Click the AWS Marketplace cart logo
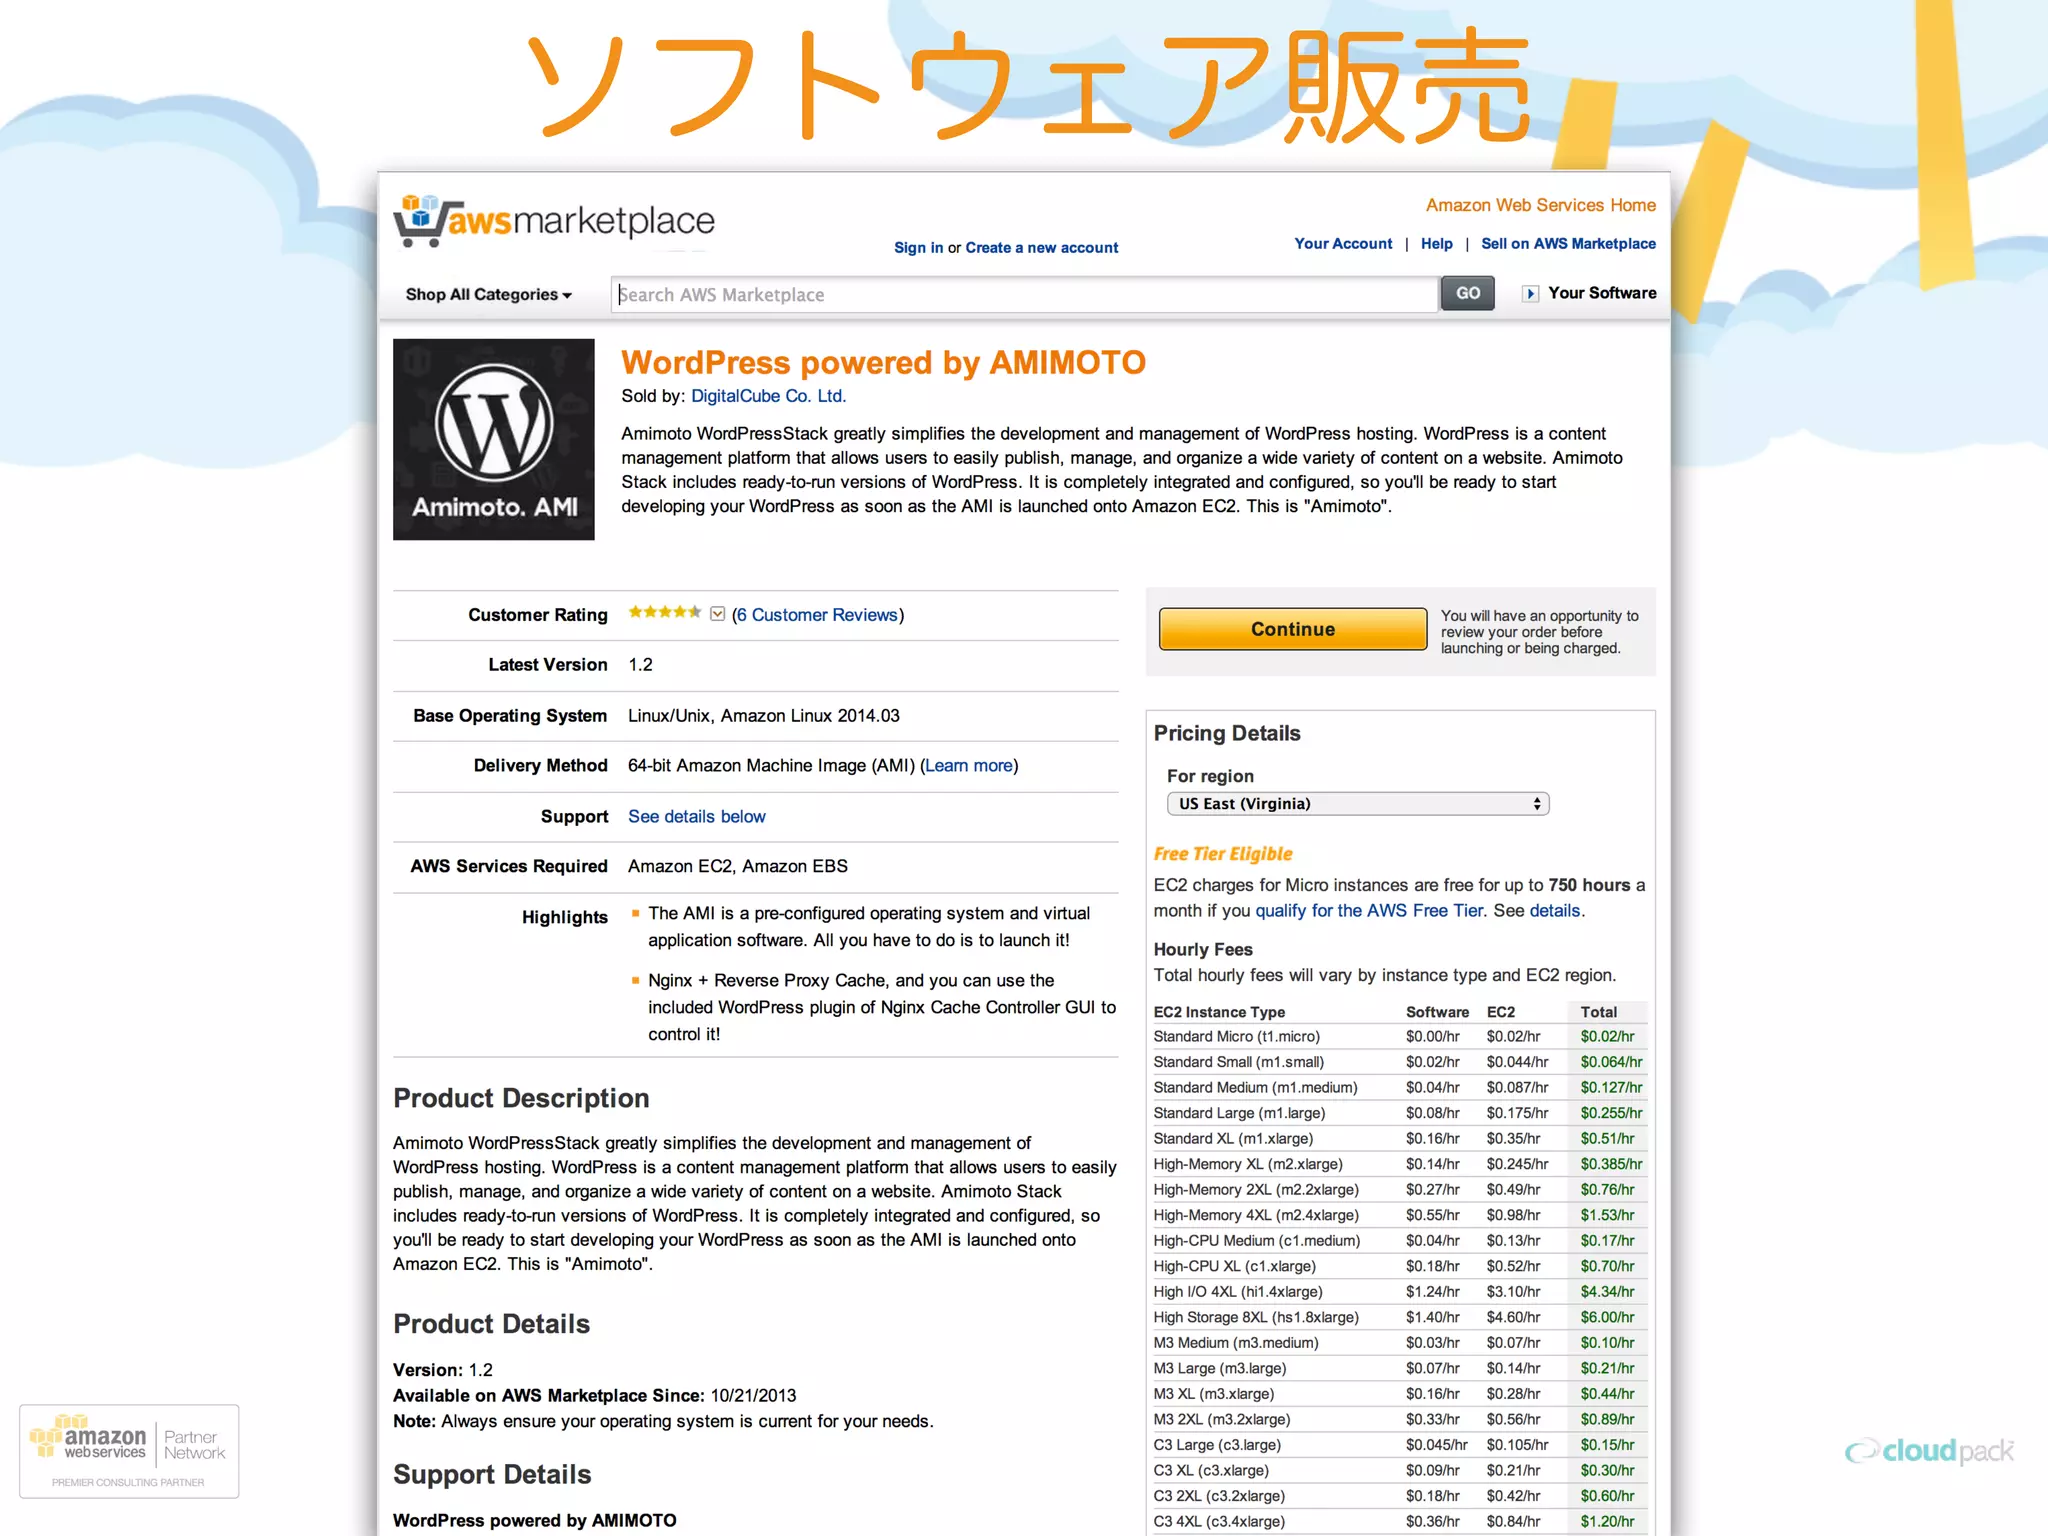2048x1536 pixels. pos(554,220)
